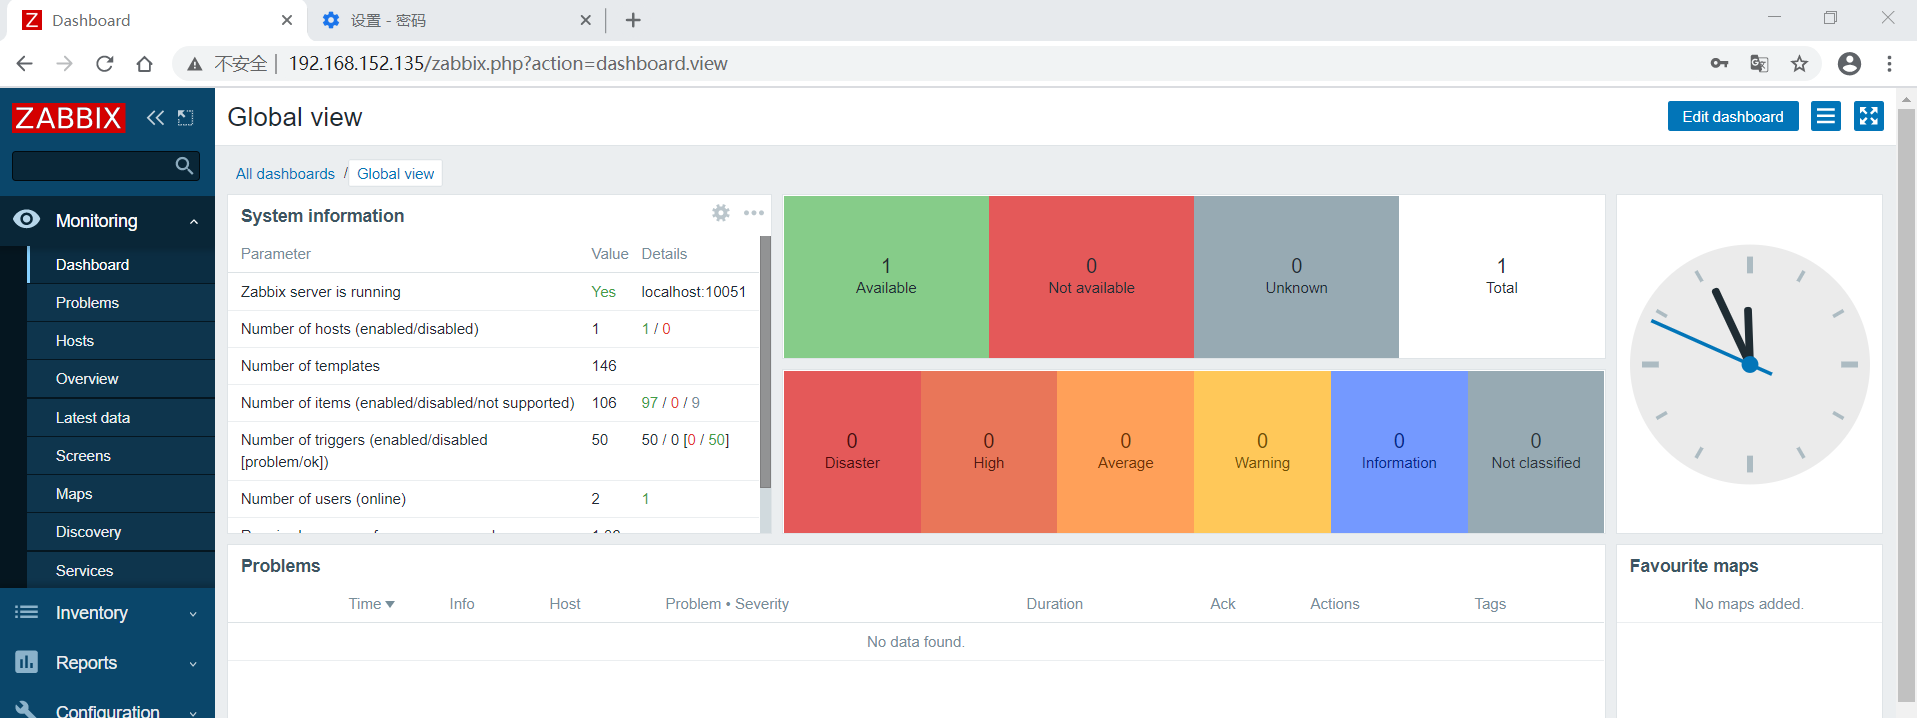Image resolution: width=1917 pixels, height=718 pixels.
Task: Open Discovery in Monitoring menu
Action: [122, 532]
